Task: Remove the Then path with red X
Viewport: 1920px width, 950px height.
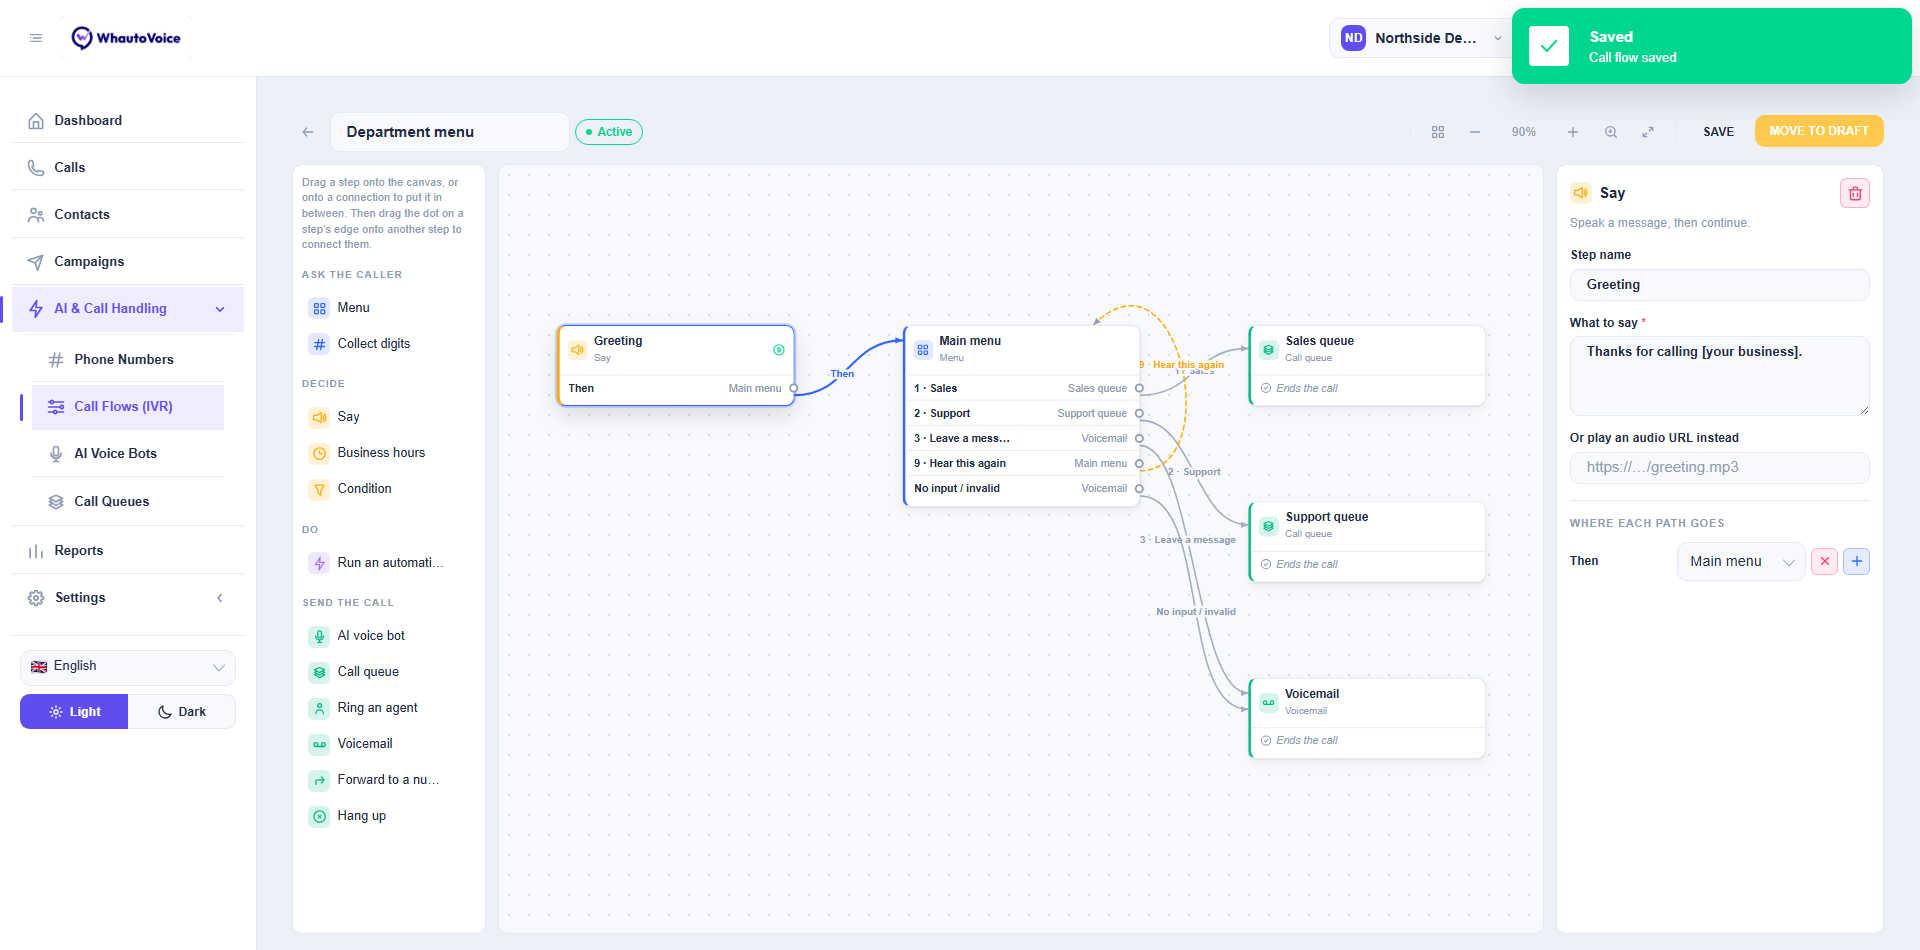Action: pos(1825,561)
